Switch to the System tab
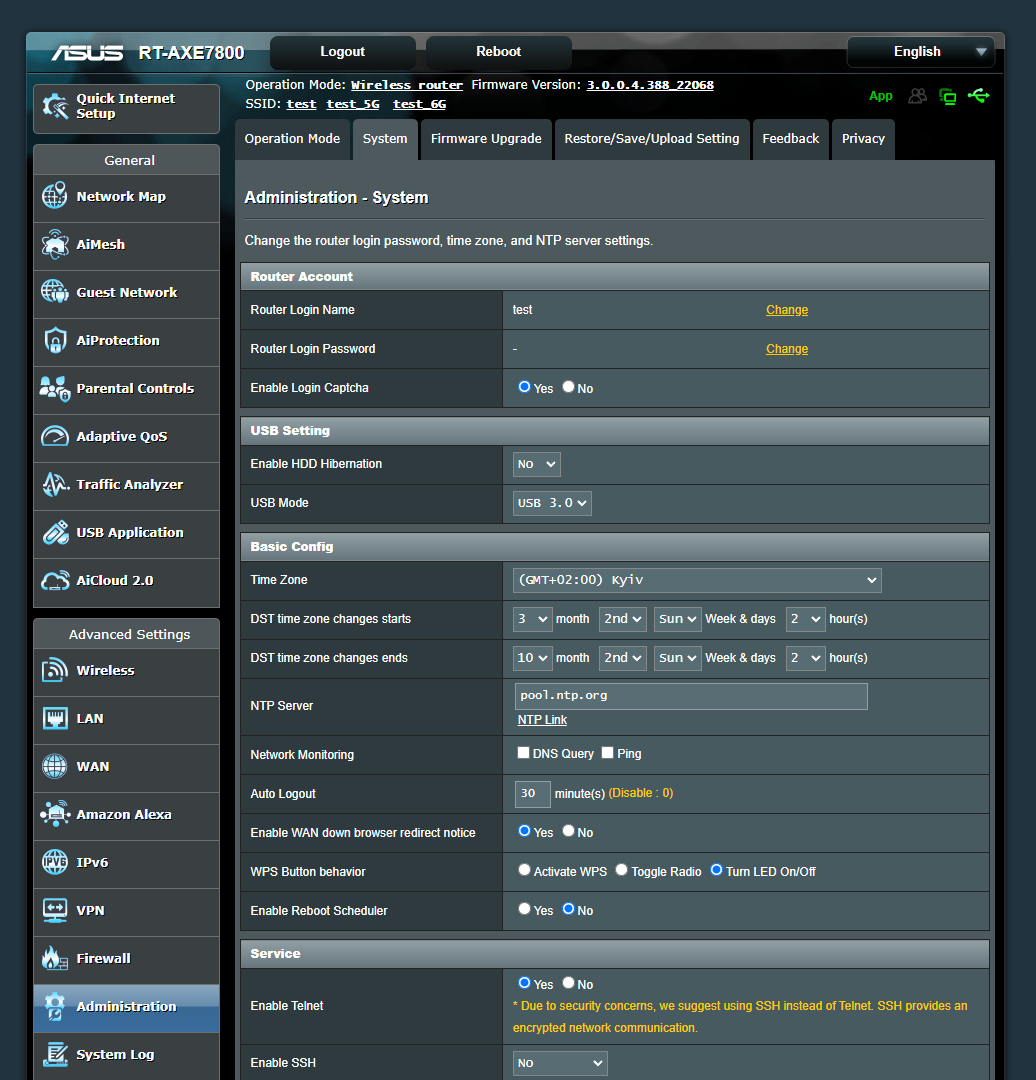Viewport: 1036px width, 1080px height. coord(385,139)
